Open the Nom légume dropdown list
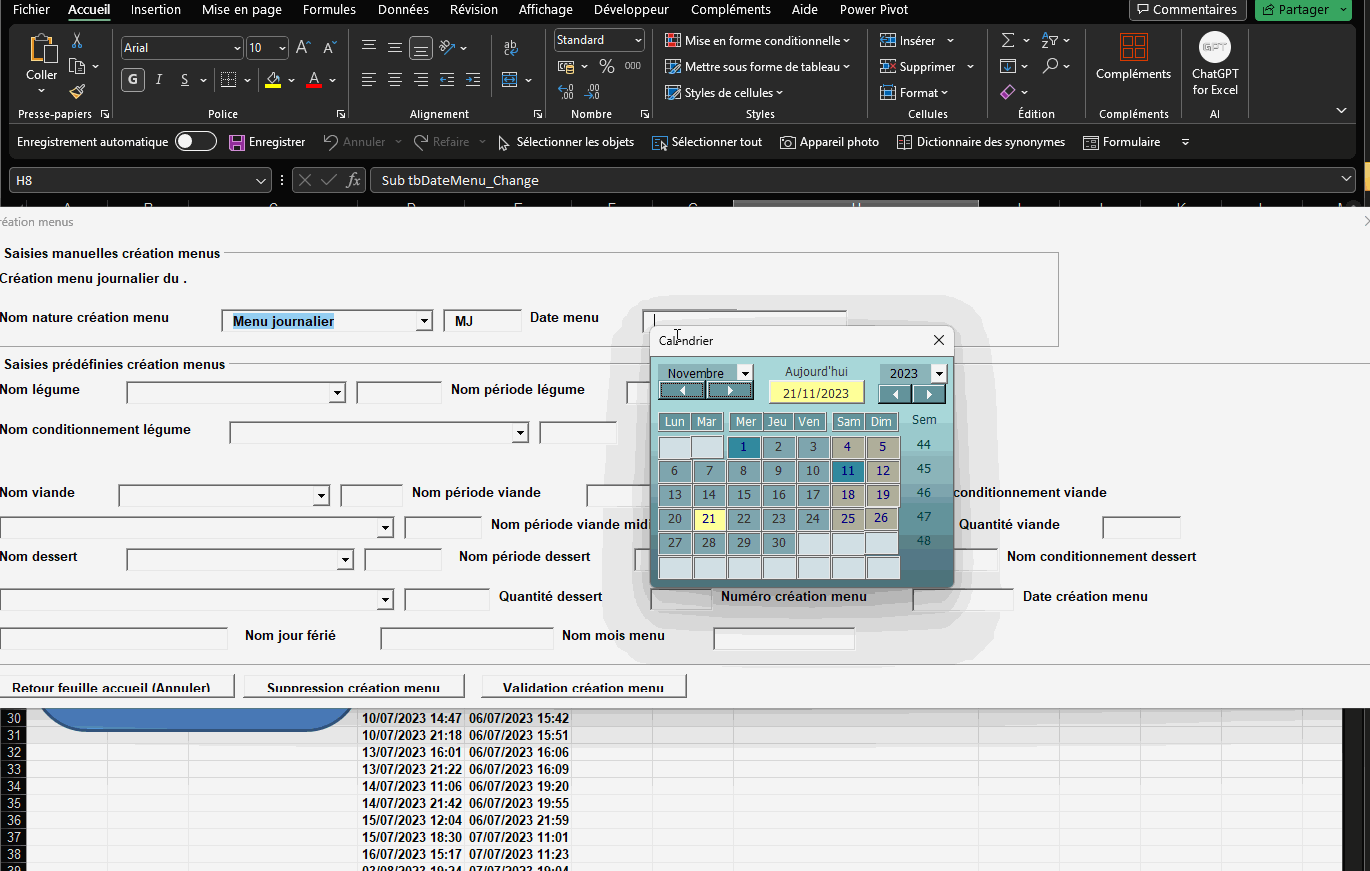Screen dimensions: 1370x871 click(337, 393)
